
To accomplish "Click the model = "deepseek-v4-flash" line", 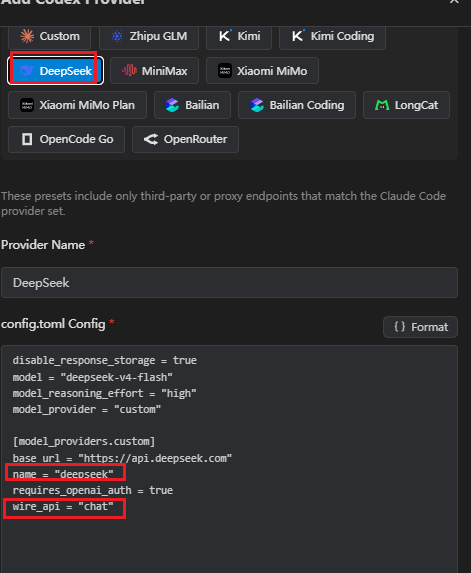I will coord(93,377).
